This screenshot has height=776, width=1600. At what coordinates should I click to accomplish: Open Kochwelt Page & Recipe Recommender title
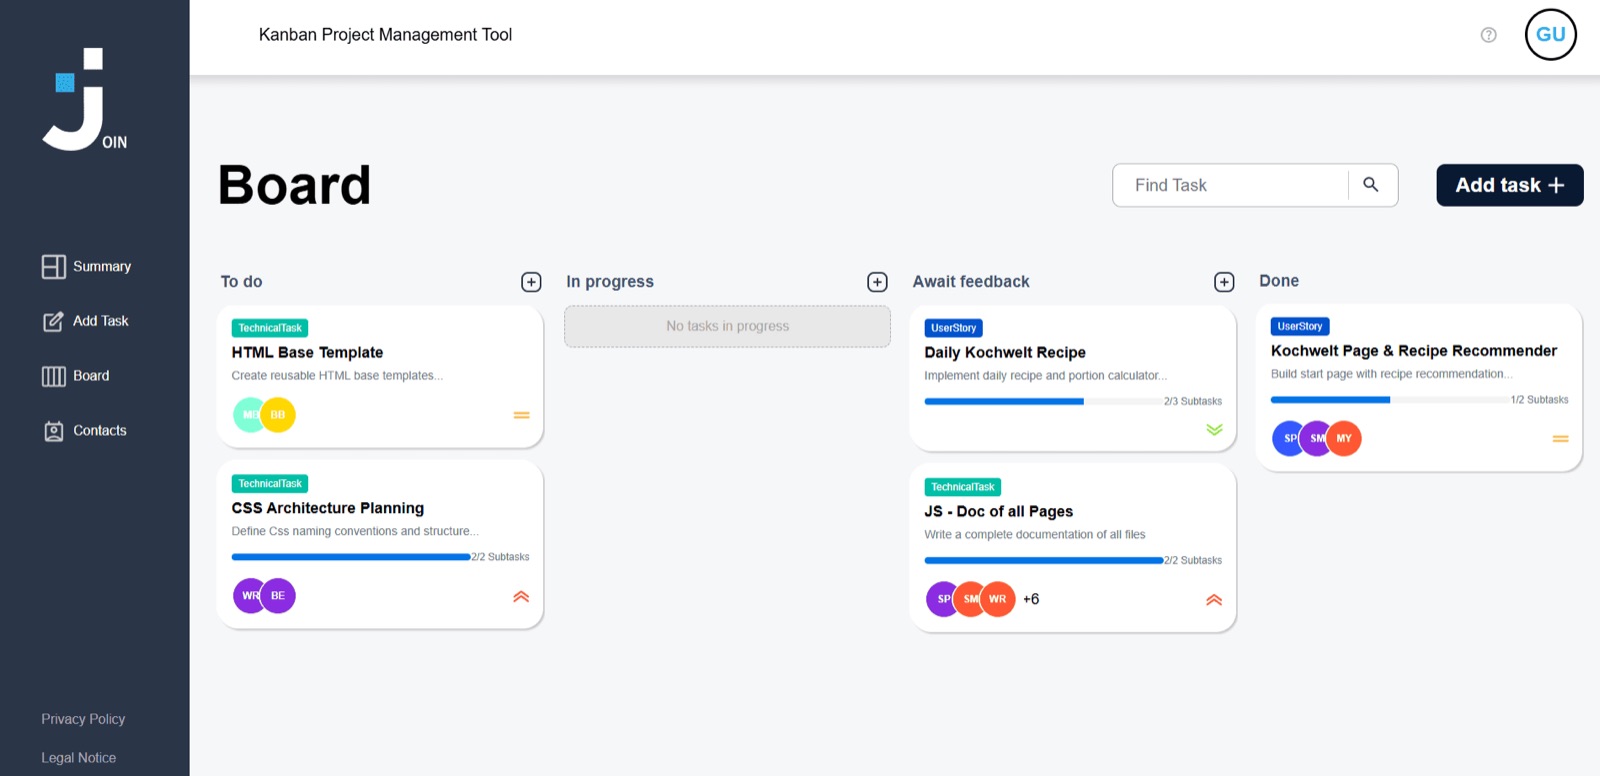pos(1414,351)
